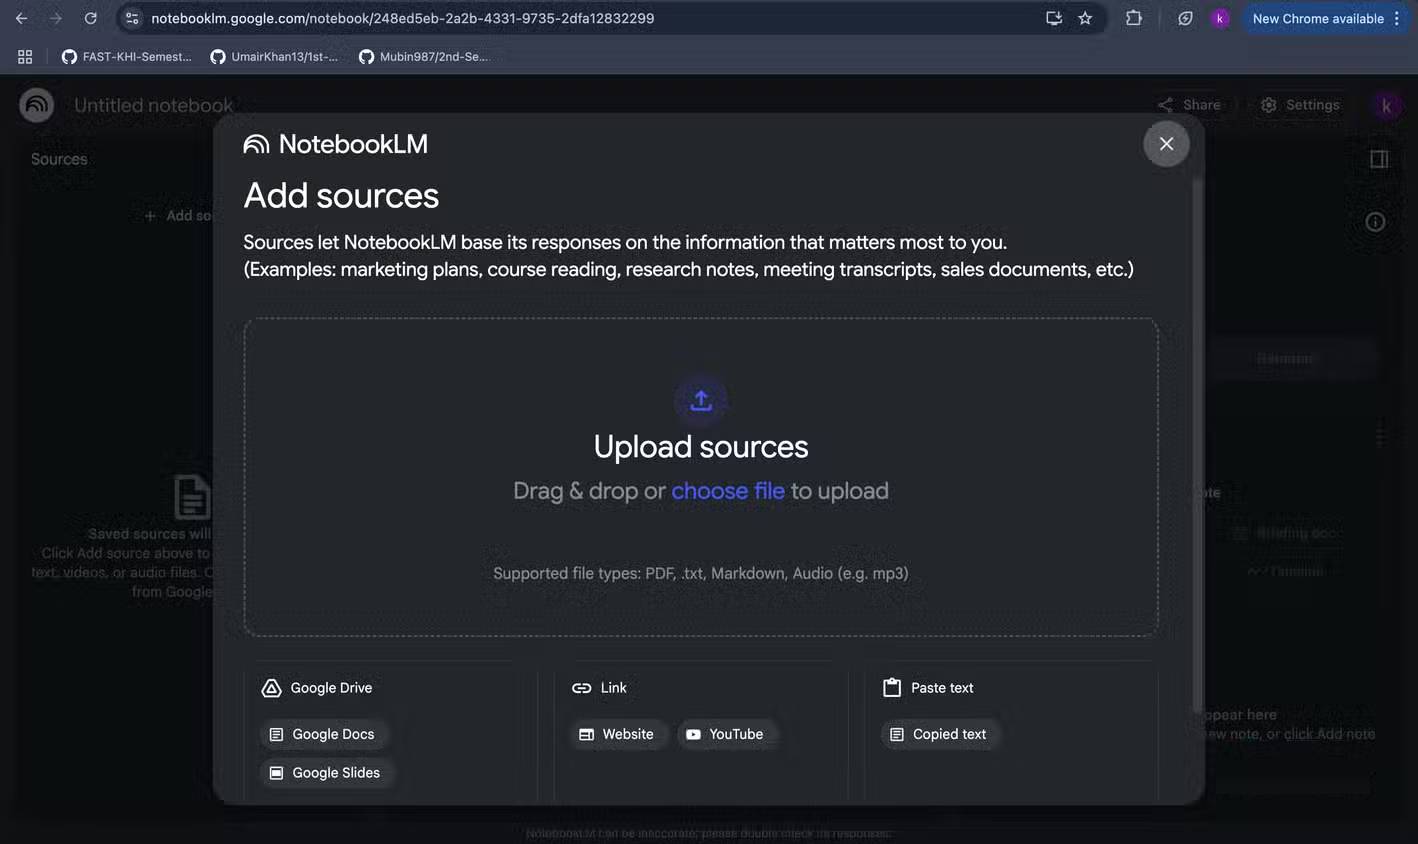
Task: Open the user account avatar in NotebookLM
Action: [x=1386, y=105]
